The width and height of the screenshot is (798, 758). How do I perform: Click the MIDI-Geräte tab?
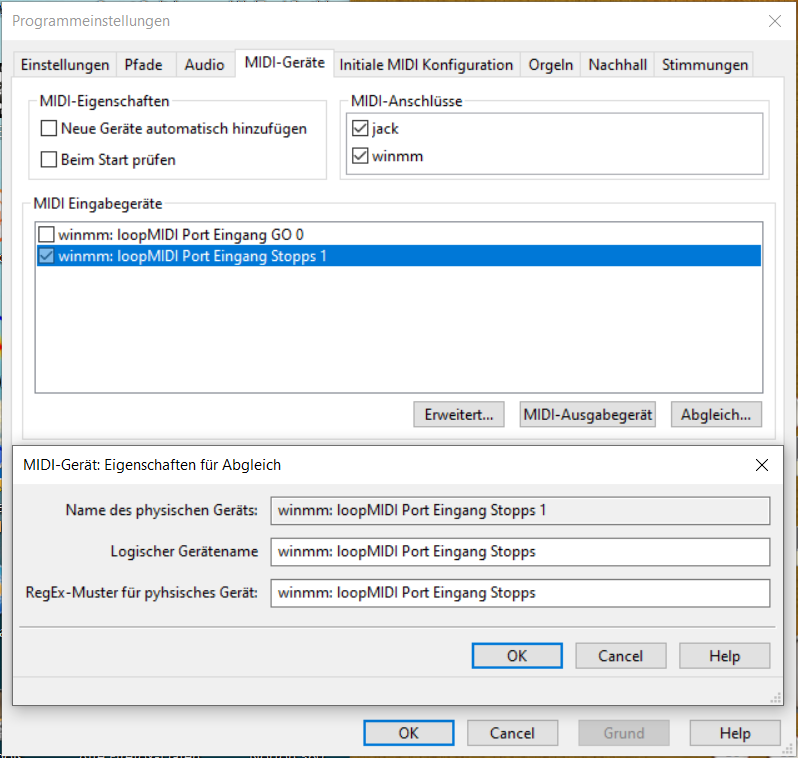[284, 63]
